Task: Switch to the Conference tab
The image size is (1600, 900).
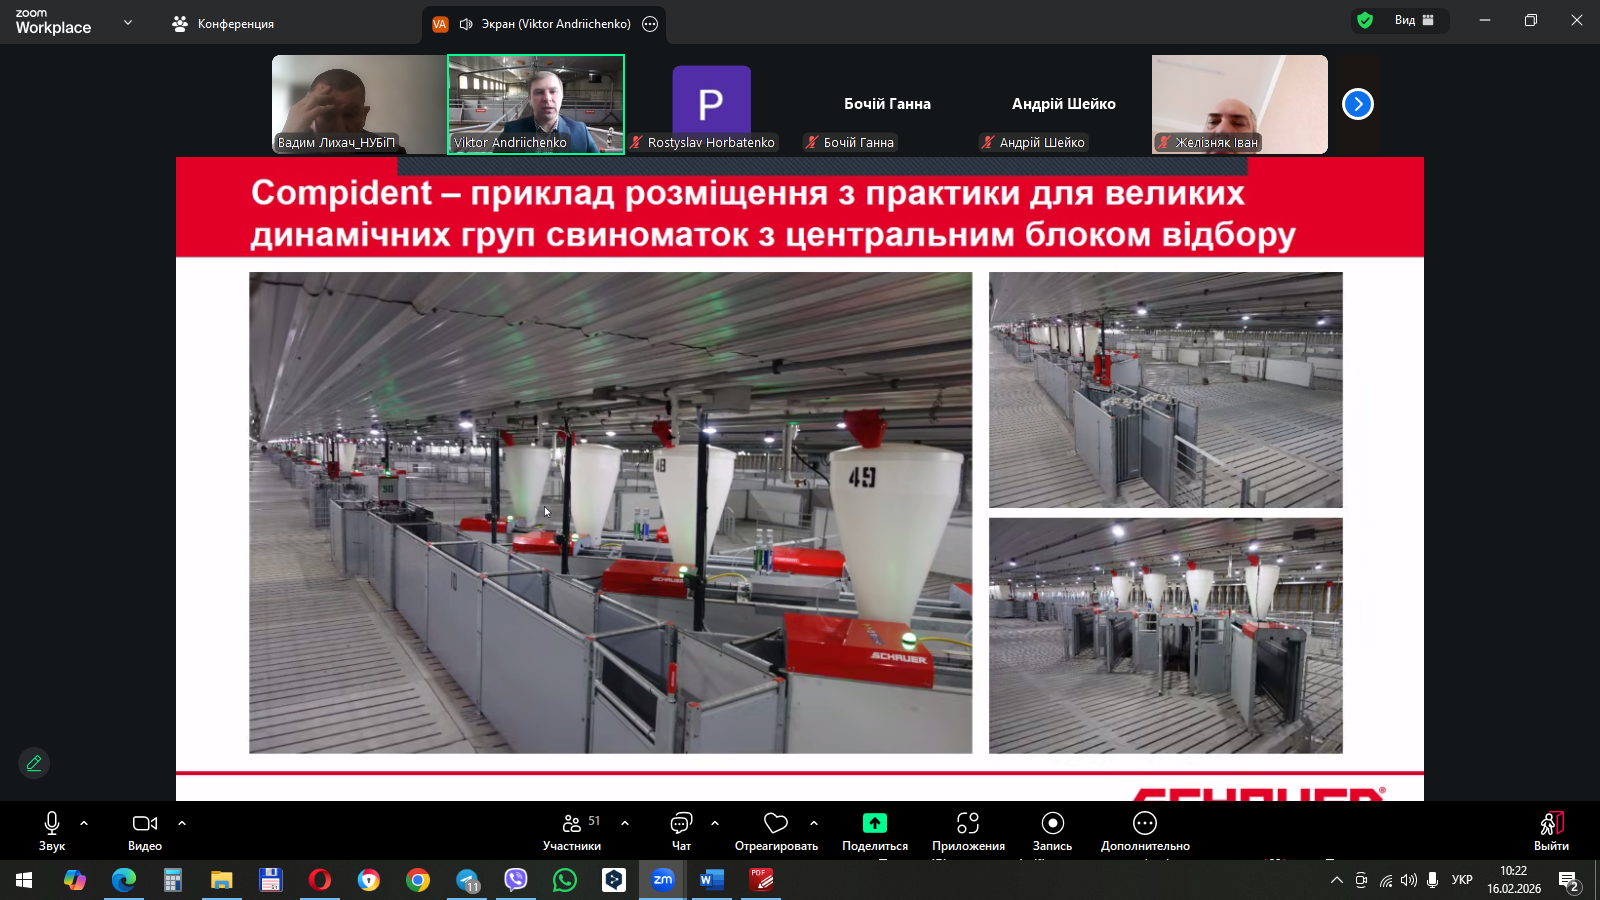Action: [x=224, y=24]
